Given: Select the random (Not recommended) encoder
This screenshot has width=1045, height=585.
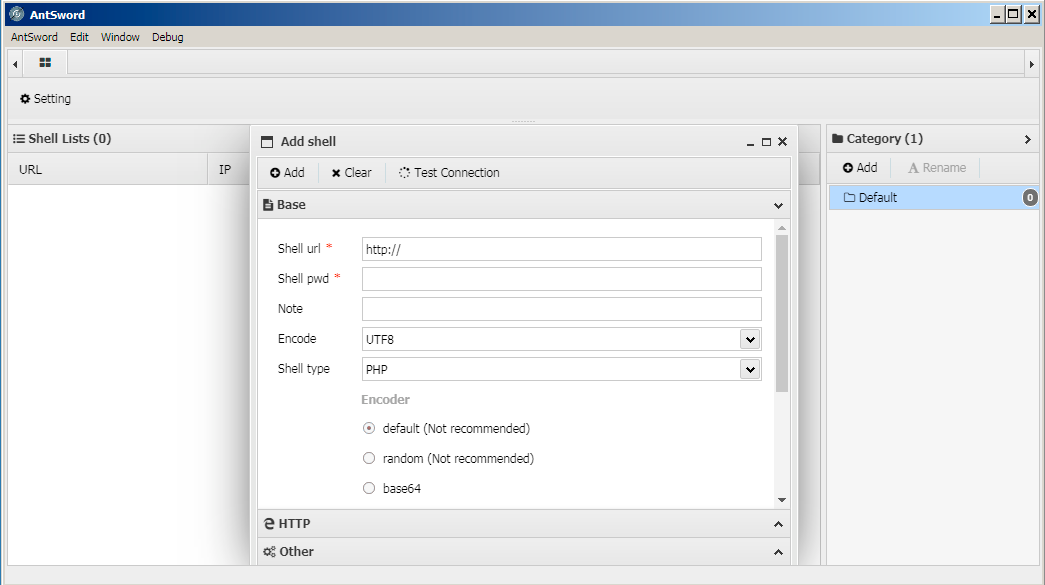Looking at the screenshot, I should click(x=369, y=458).
